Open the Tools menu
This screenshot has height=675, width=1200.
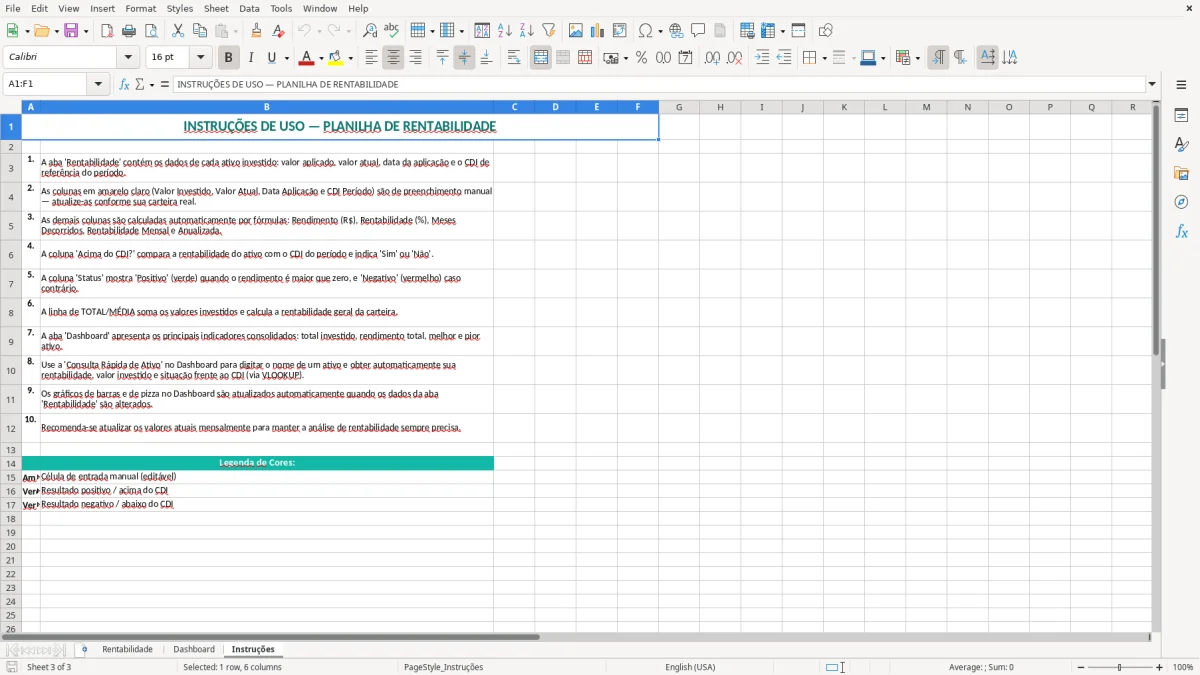point(281,8)
